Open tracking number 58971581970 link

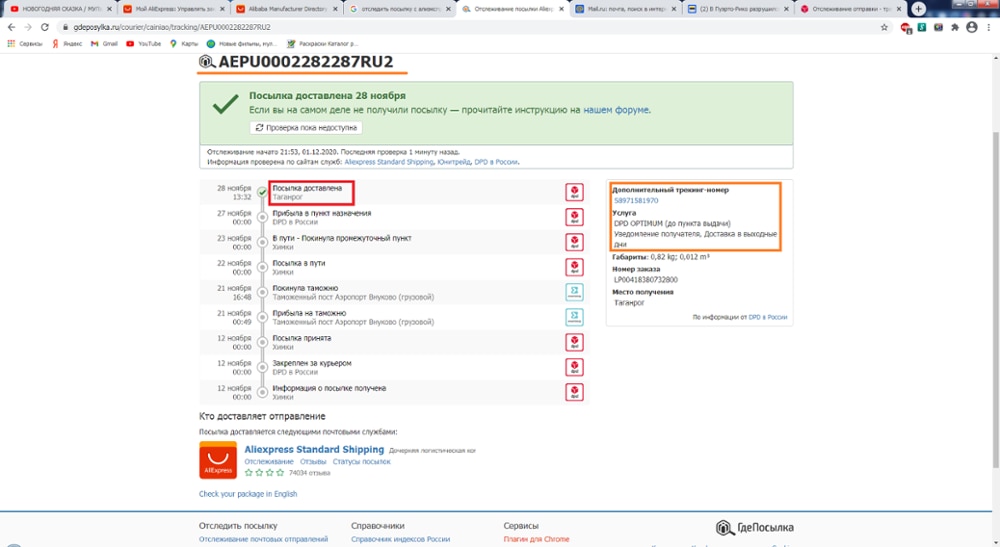tap(636, 200)
